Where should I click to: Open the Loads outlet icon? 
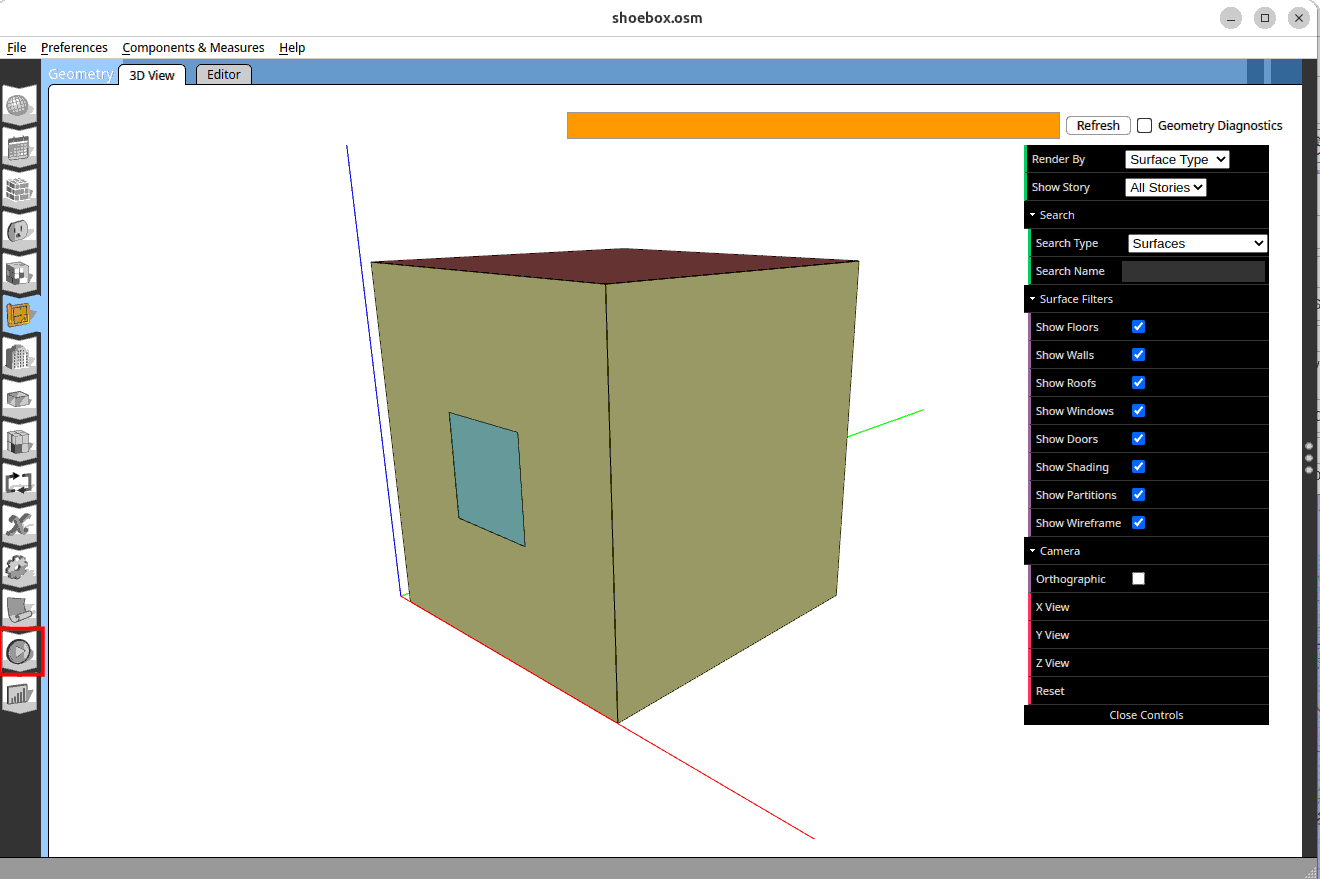[20, 231]
